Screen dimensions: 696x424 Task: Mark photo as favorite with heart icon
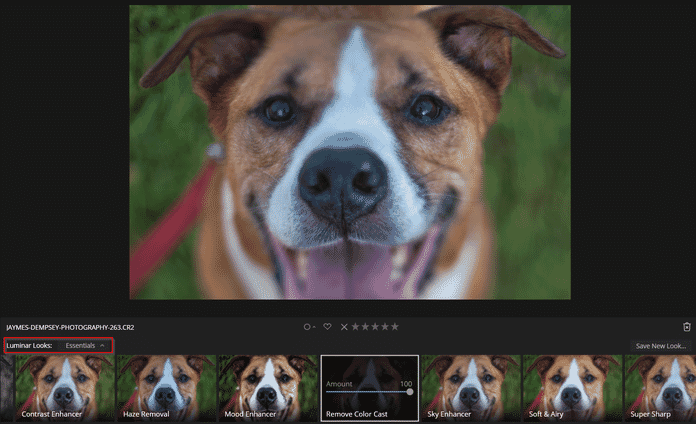[x=327, y=326]
